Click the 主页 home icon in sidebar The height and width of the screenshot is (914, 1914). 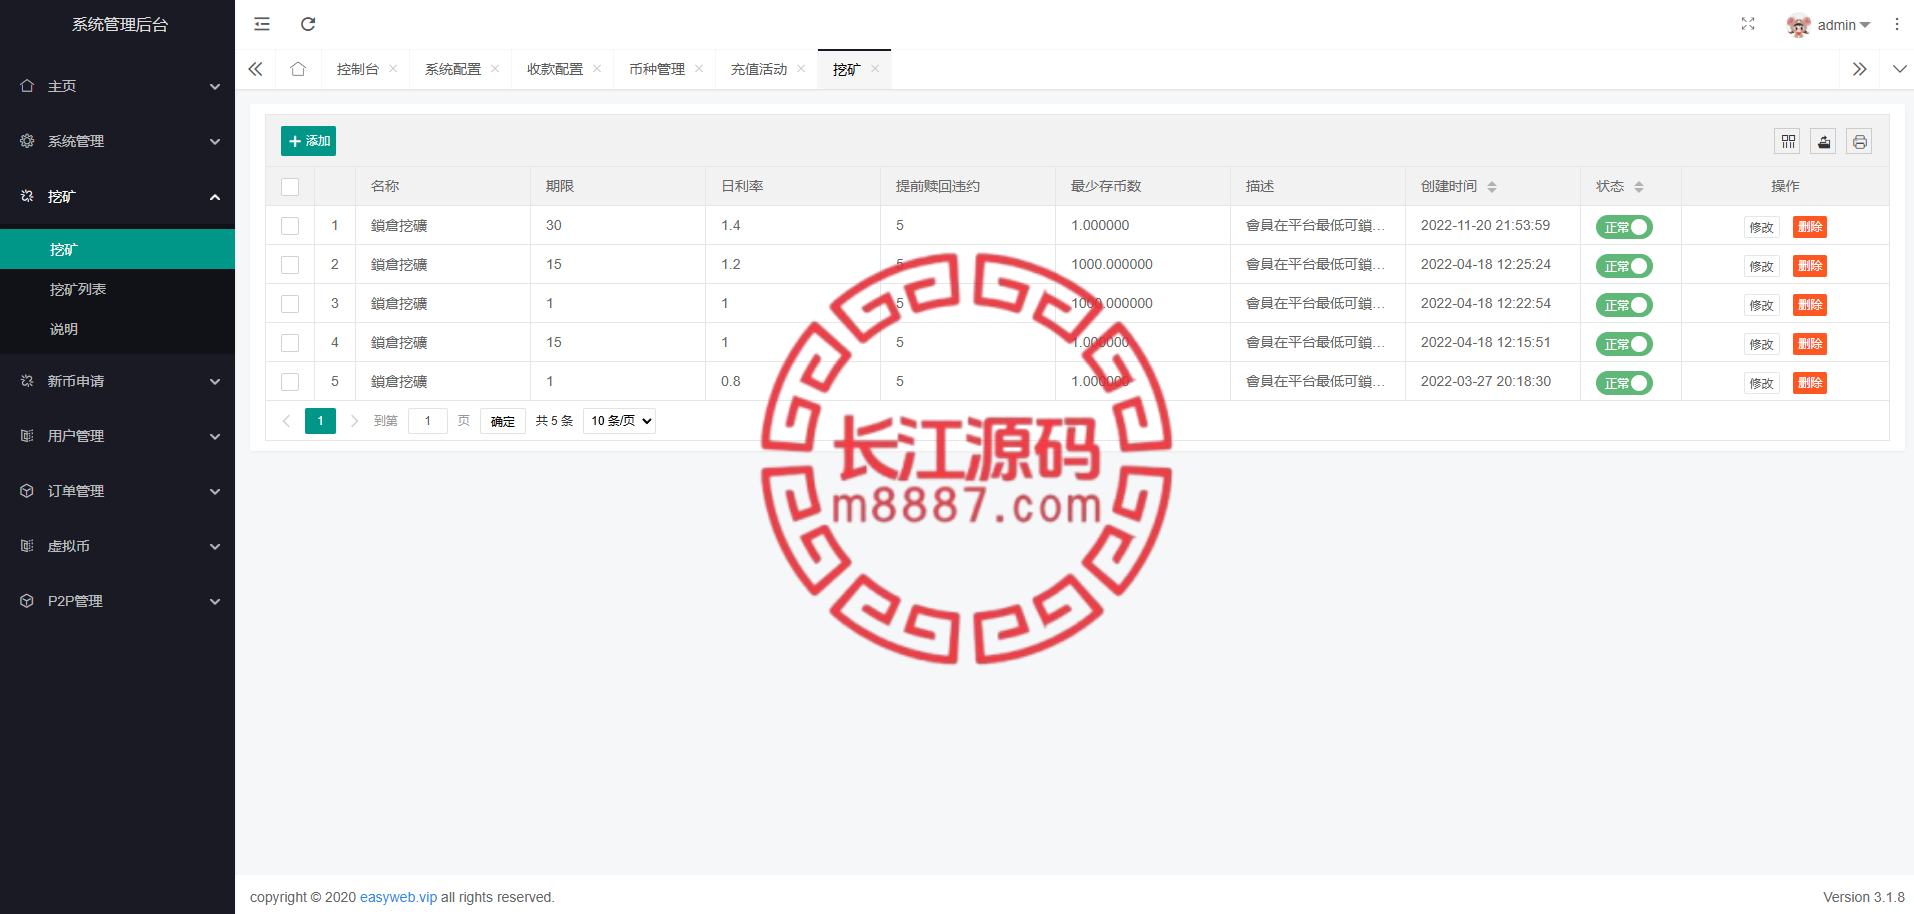point(27,86)
